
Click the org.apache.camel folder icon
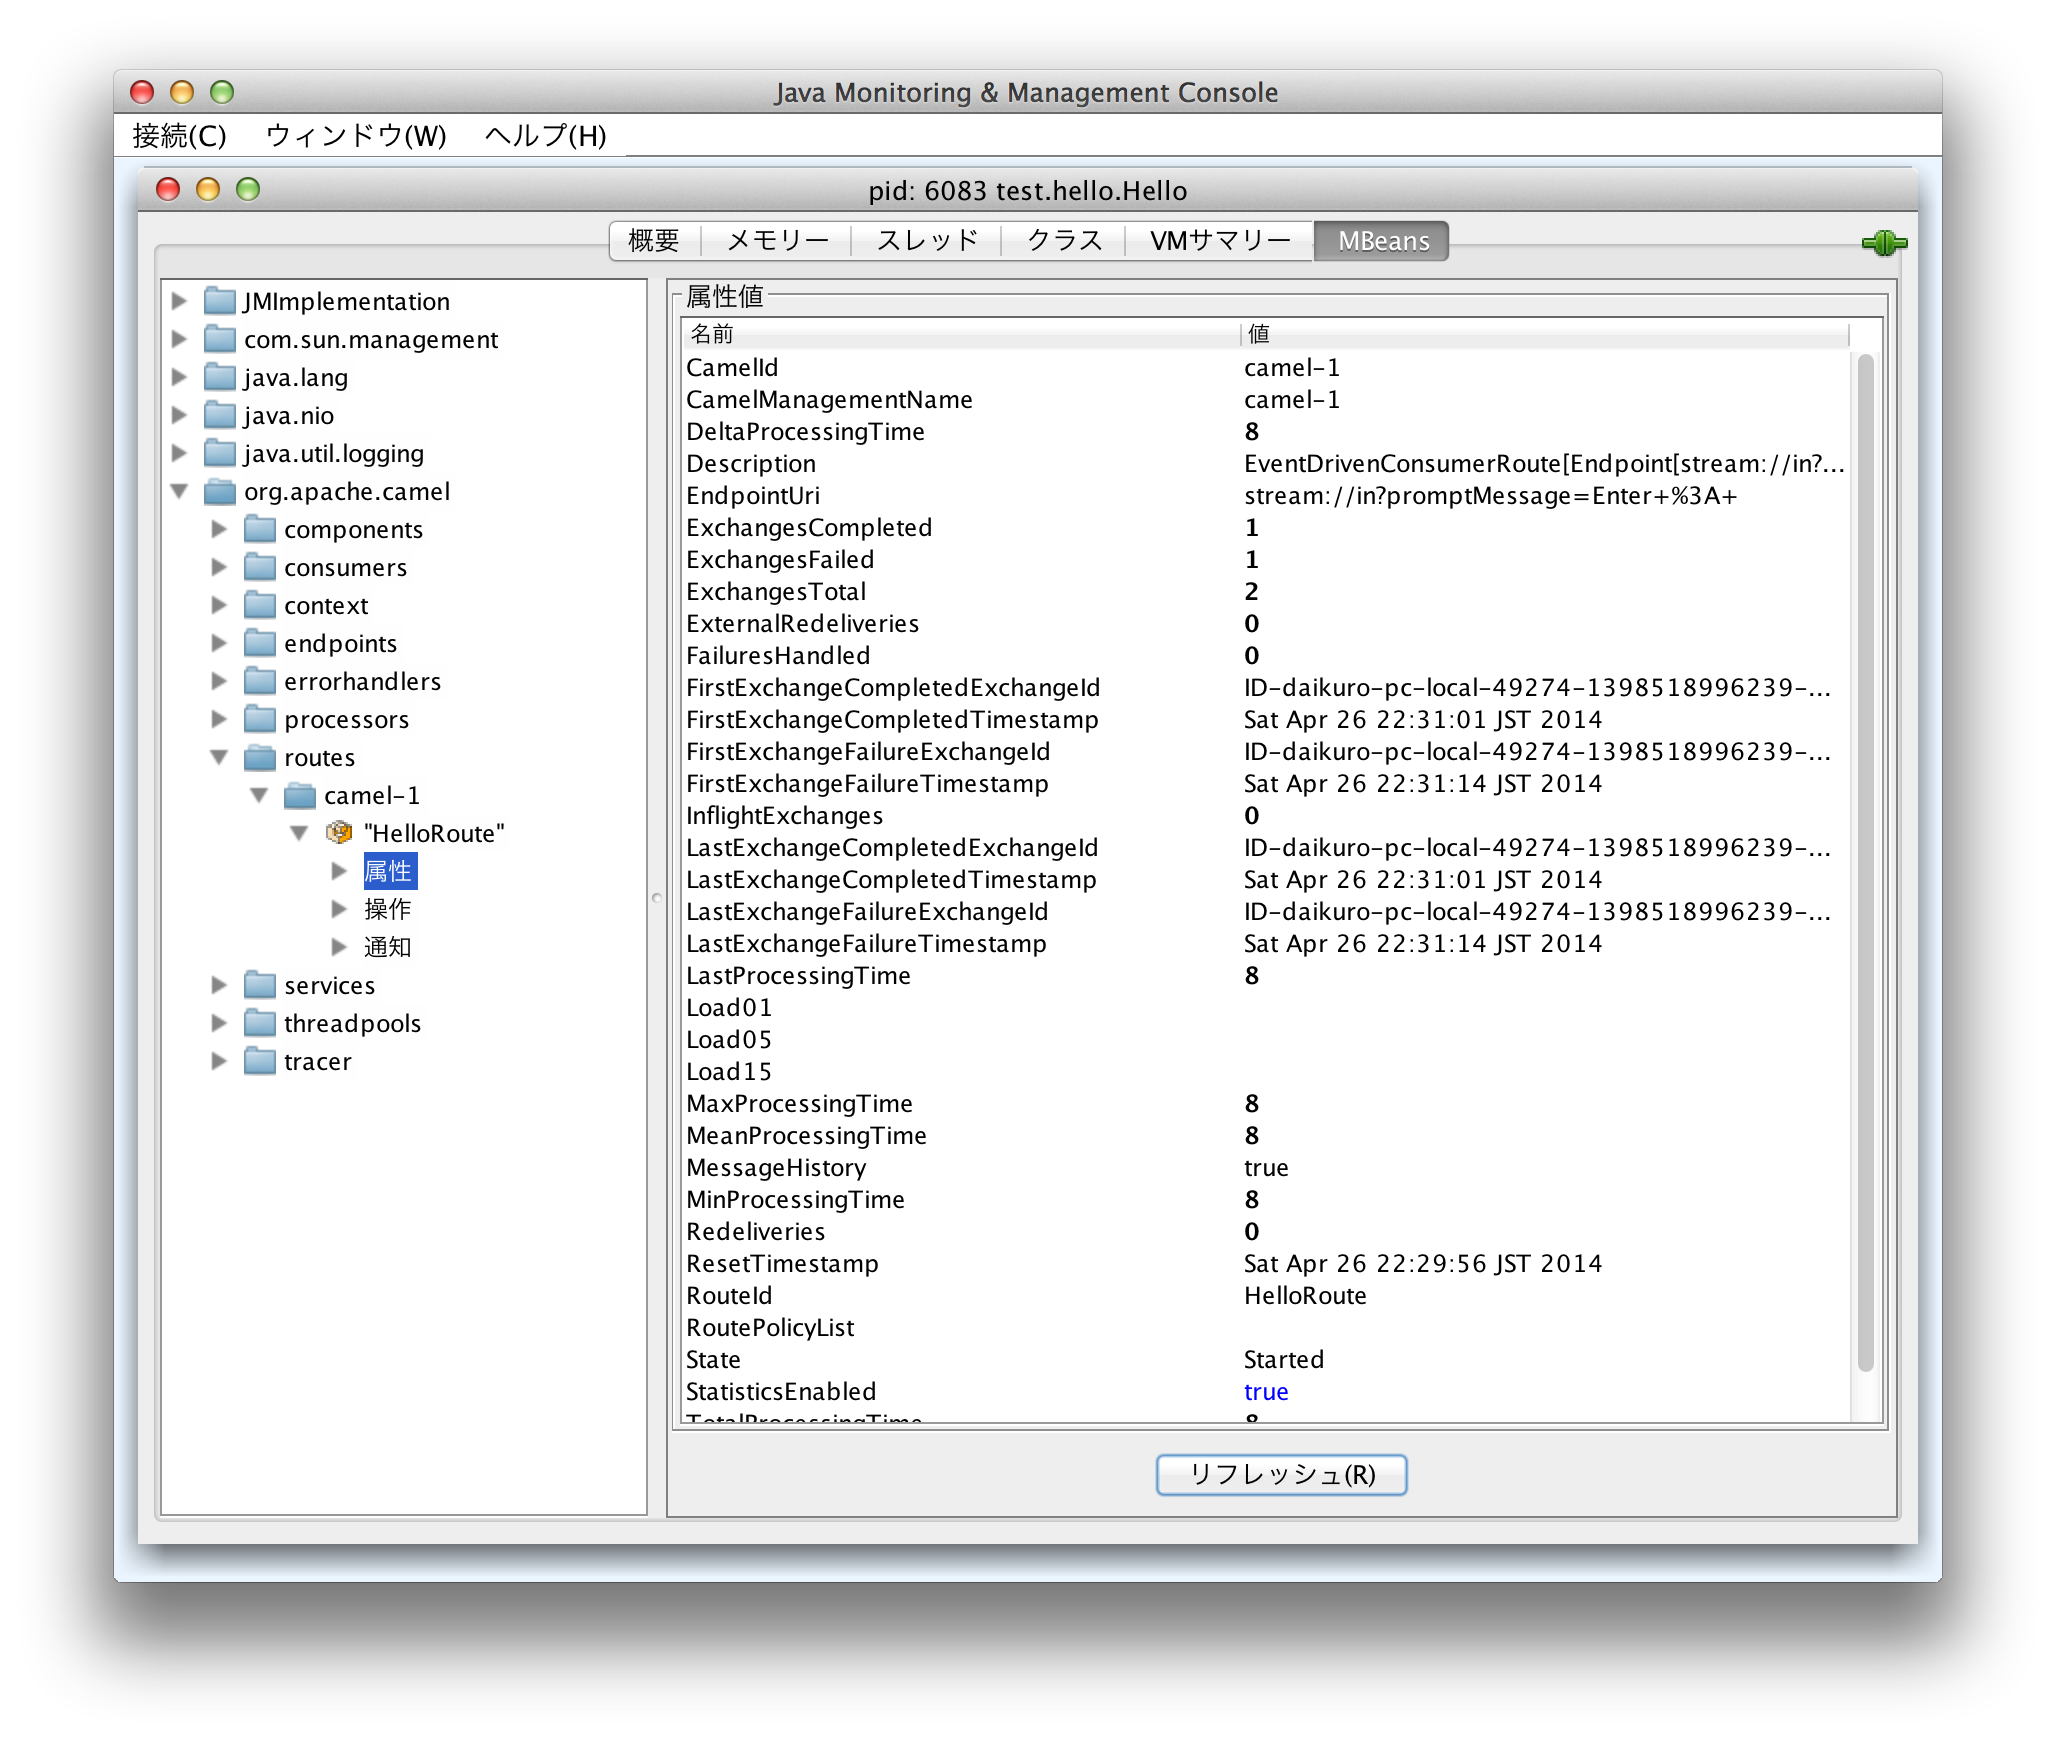tap(220, 491)
